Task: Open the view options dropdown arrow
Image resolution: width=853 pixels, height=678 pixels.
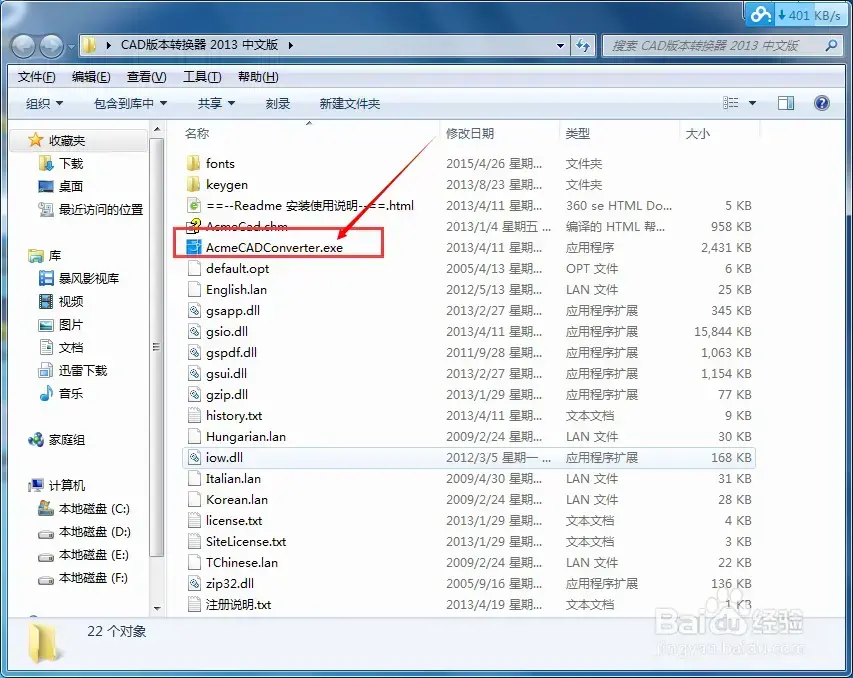Action: tap(752, 103)
